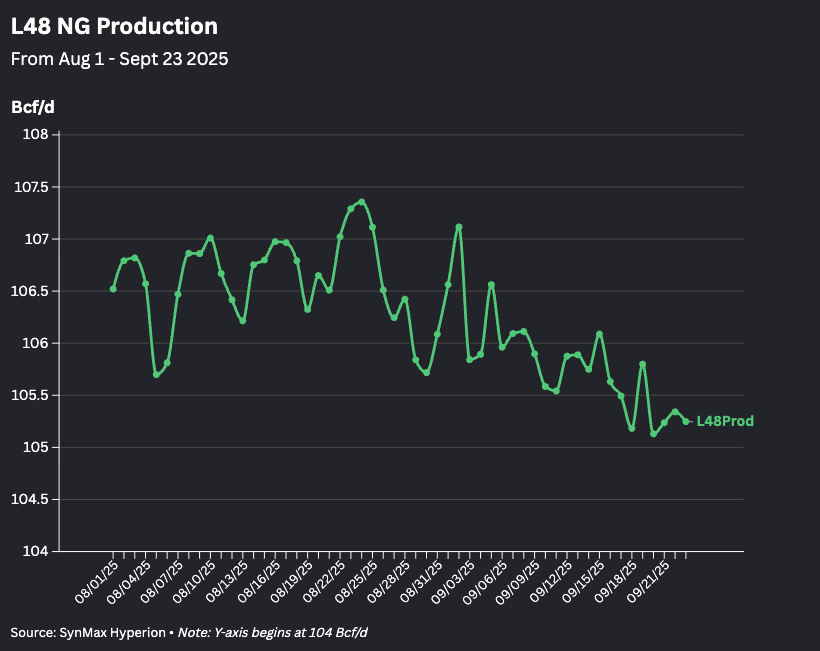Select the highest data point above 107.25
The width and height of the screenshot is (820, 651).
point(361,202)
